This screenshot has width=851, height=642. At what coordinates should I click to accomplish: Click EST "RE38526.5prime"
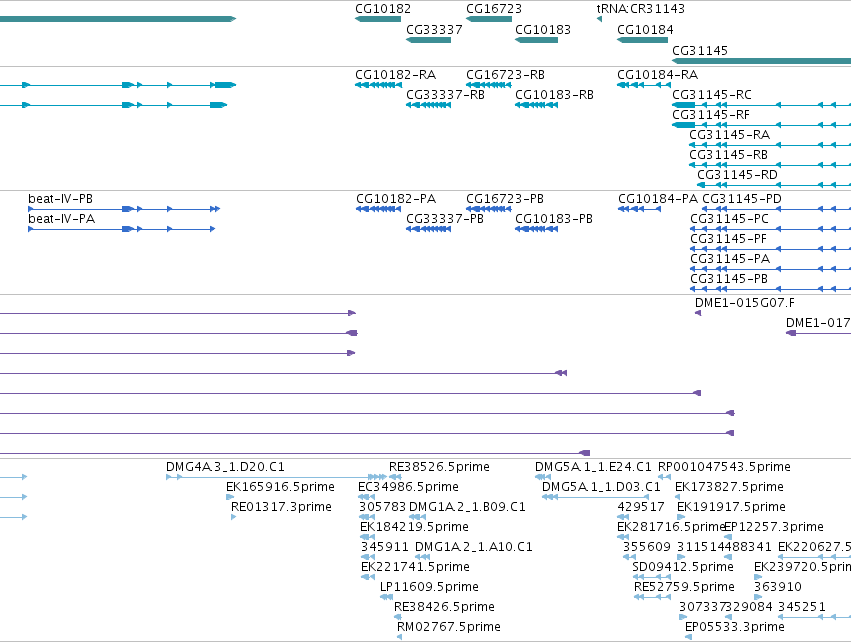tap(439, 467)
